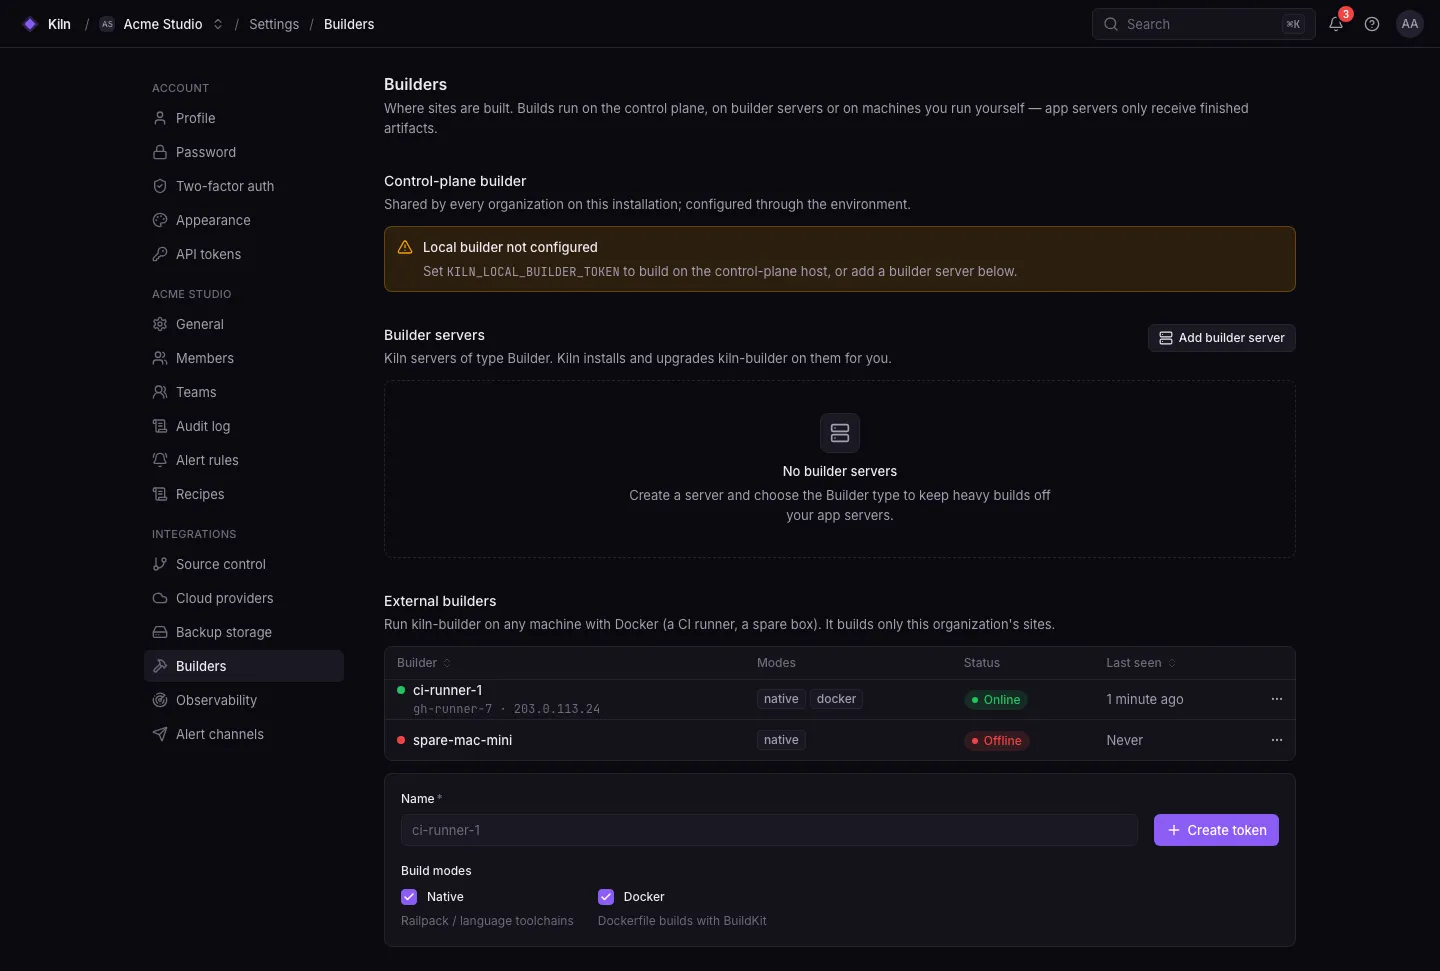Uncheck the Docker build mode checkbox
Screen dimensions: 1440x971
(606, 897)
